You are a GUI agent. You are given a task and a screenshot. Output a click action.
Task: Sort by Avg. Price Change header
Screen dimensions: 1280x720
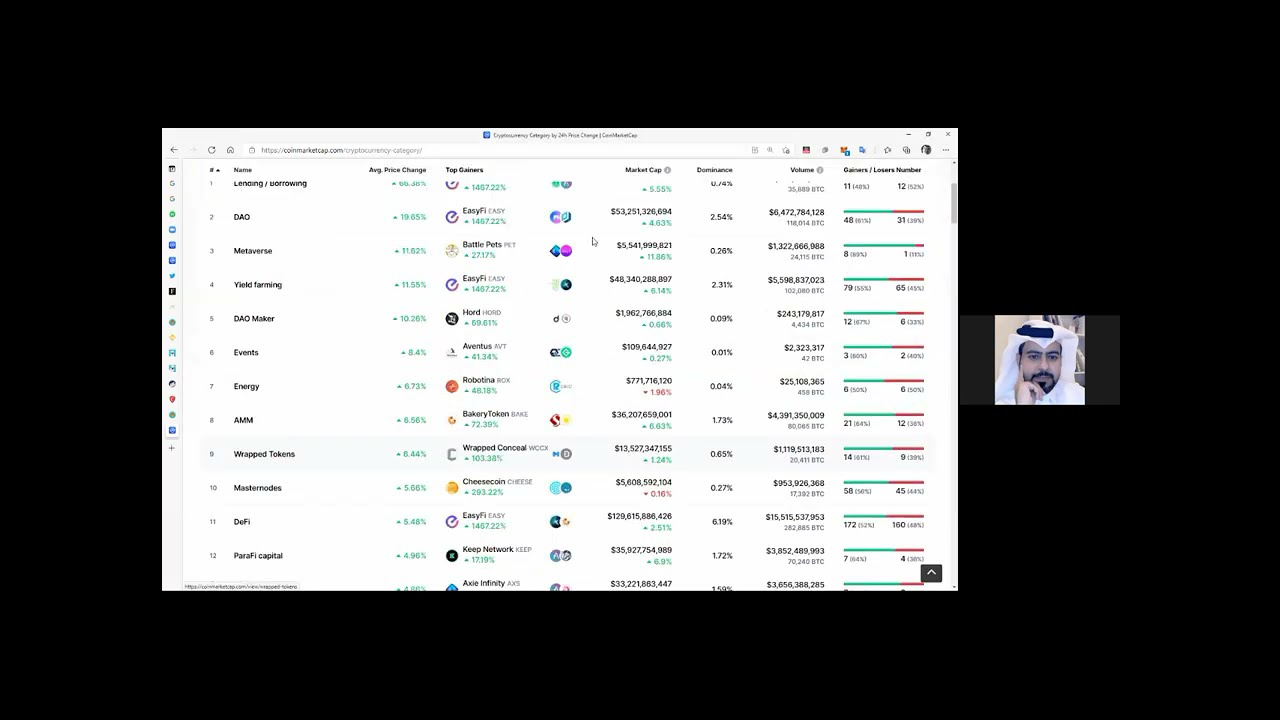(397, 170)
